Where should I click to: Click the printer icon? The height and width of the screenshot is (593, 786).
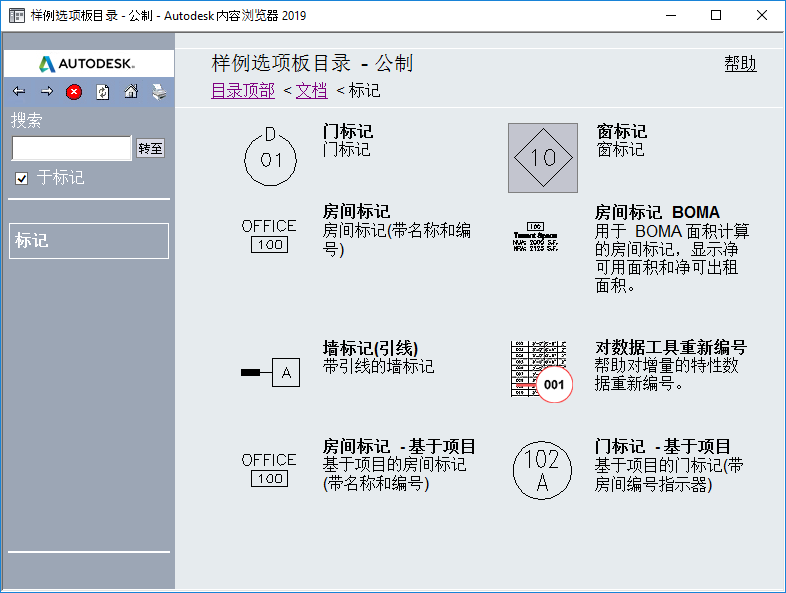point(159,92)
